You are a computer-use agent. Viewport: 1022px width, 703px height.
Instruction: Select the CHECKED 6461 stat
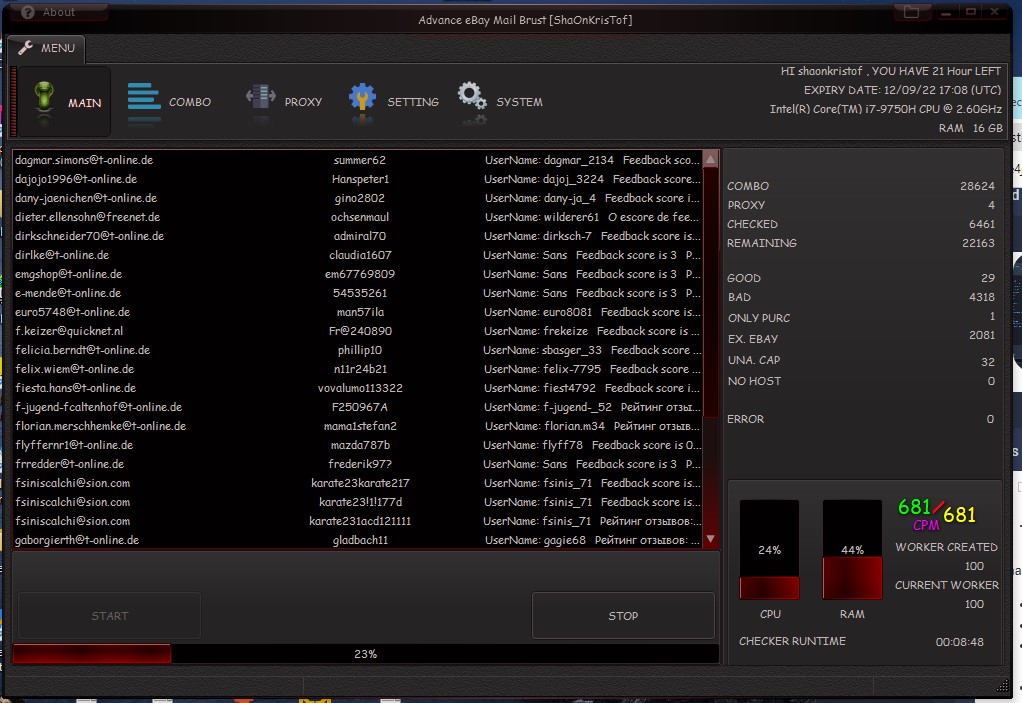click(861, 223)
